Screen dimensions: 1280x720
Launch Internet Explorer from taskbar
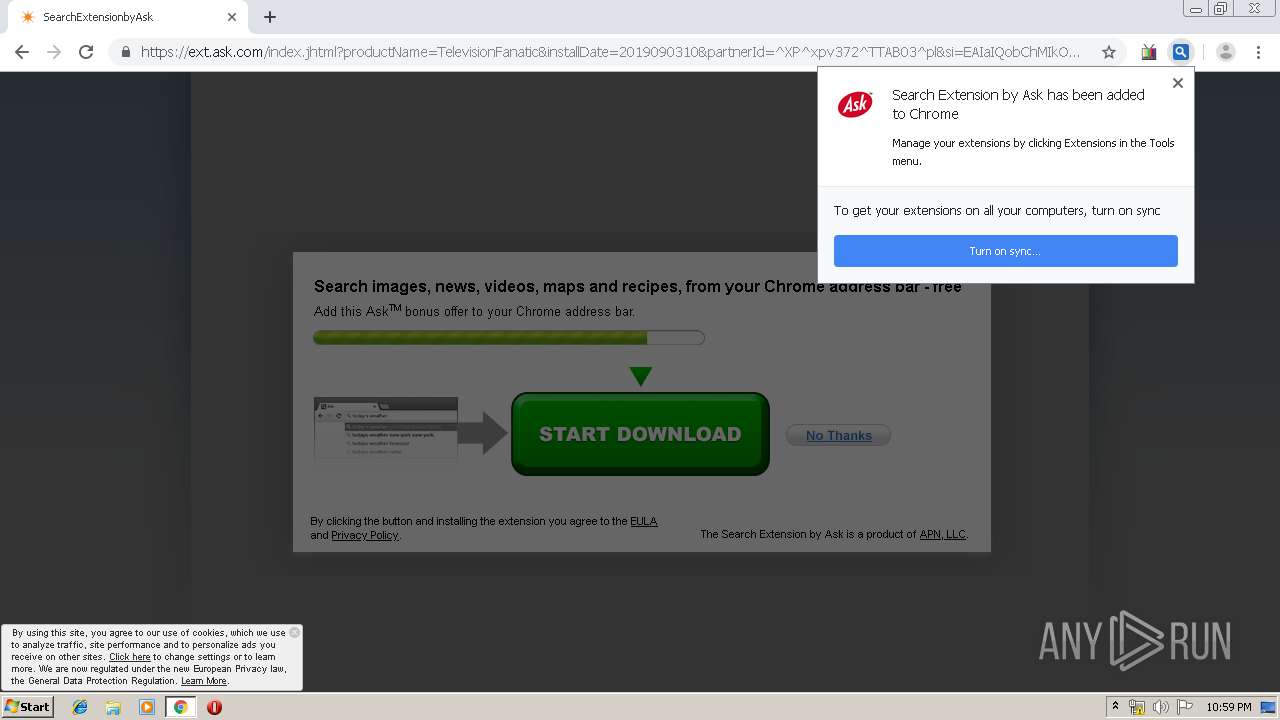coord(80,707)
